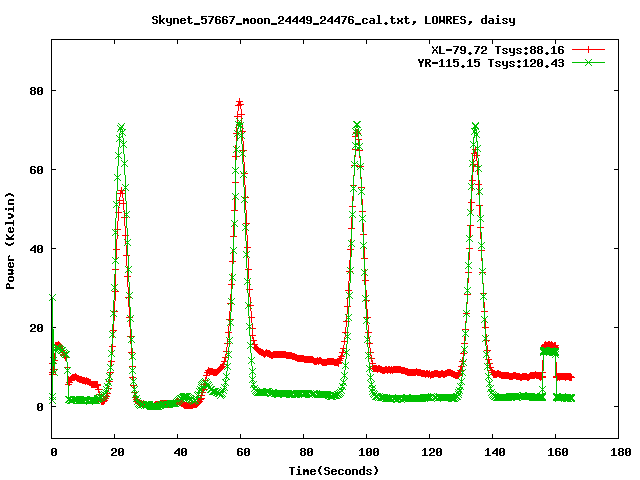Viewport: 640px width, 480px height.
Task: Click the red legend line sample
Action: pyautogui.click(x=588, y=50)
